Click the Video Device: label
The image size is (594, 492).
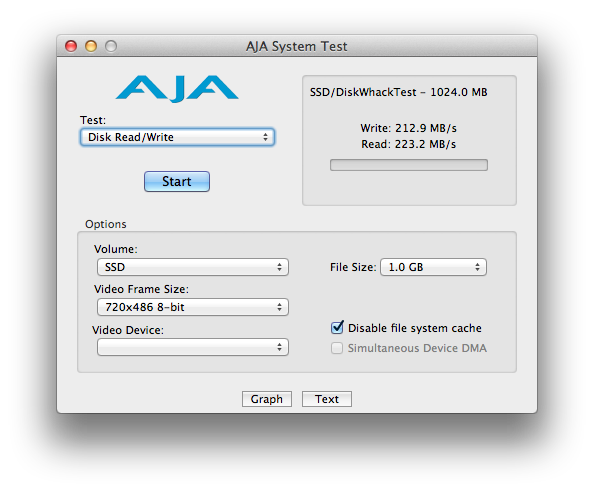tap(128, 330)
